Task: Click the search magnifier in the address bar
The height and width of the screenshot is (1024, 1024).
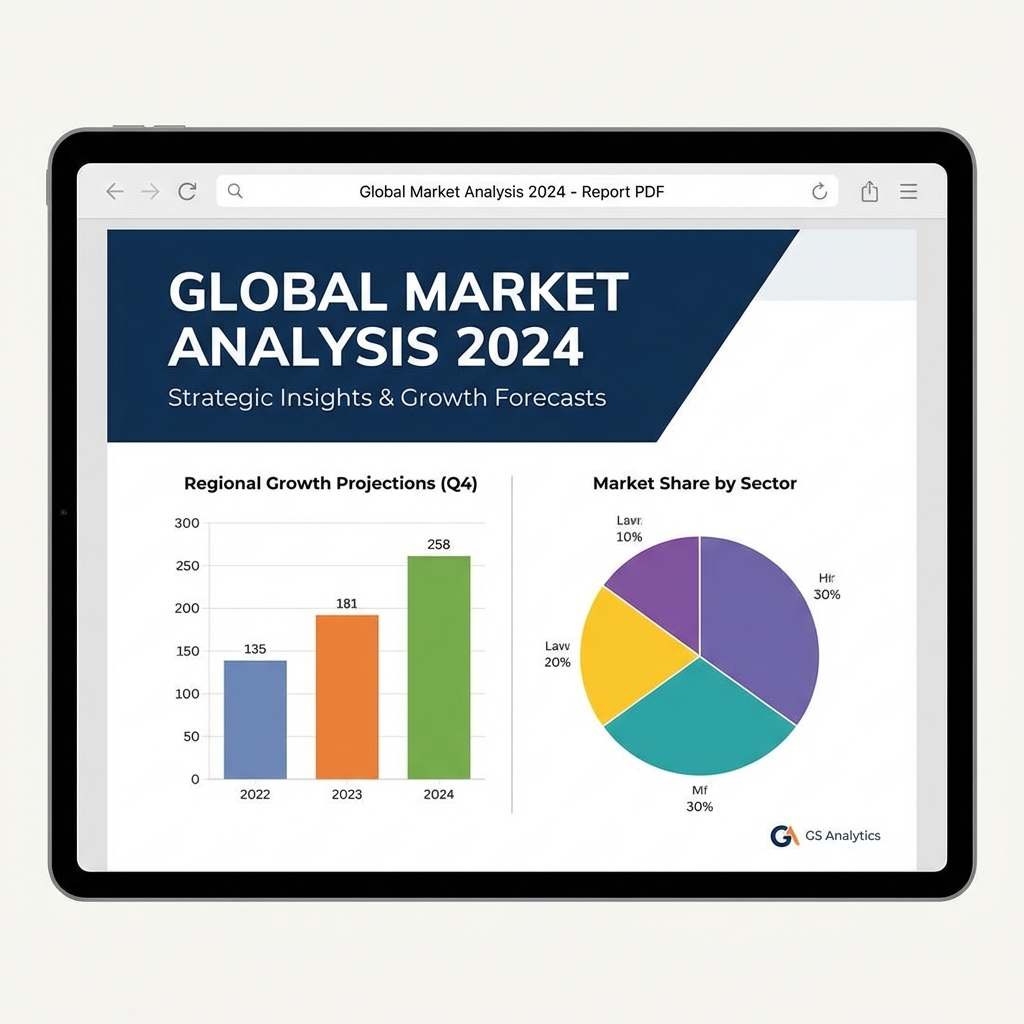Action: pyautogui.click(x=235, y=190)
